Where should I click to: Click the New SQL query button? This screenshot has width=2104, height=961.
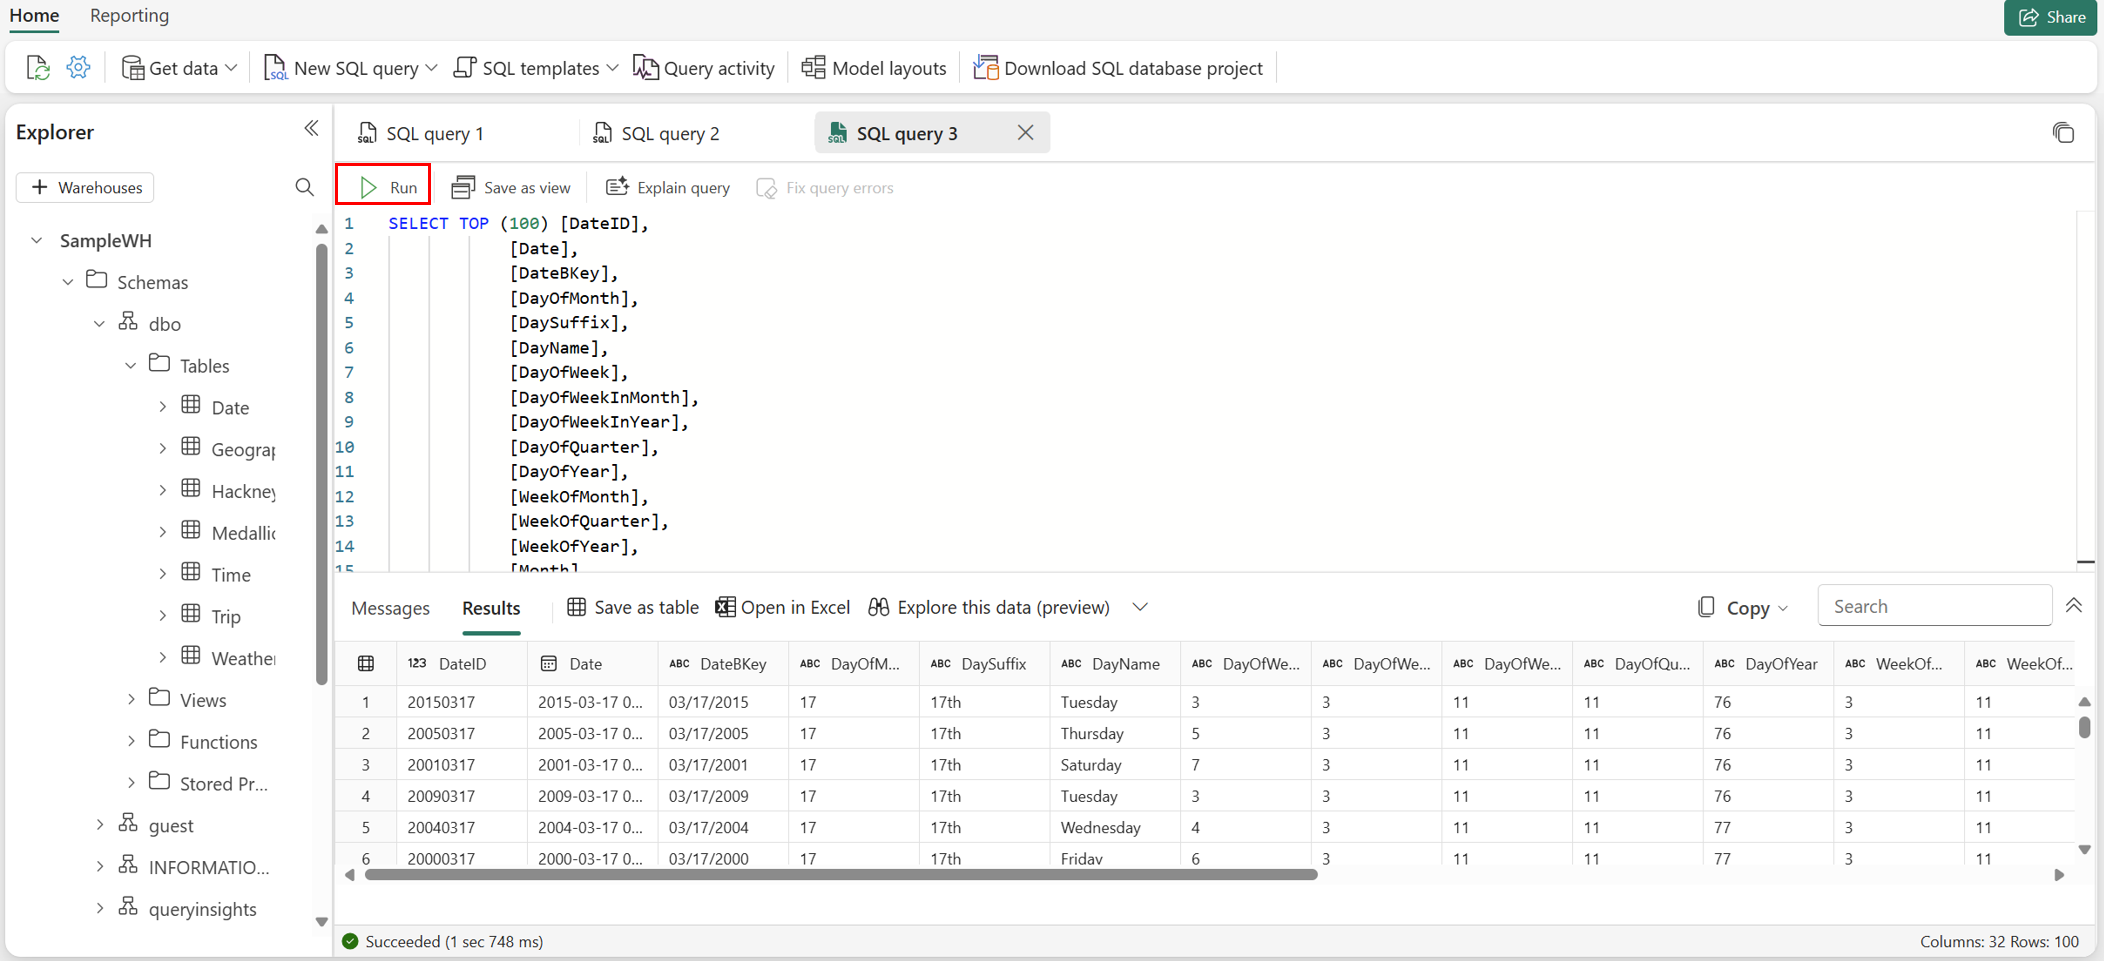point(341,68)
